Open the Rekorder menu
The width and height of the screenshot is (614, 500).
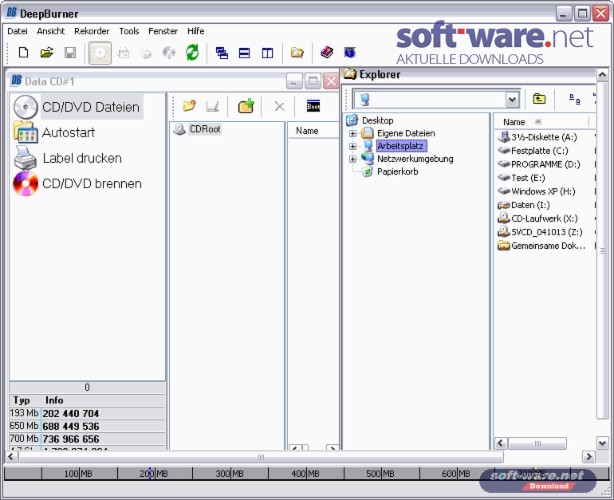(92, 31)
